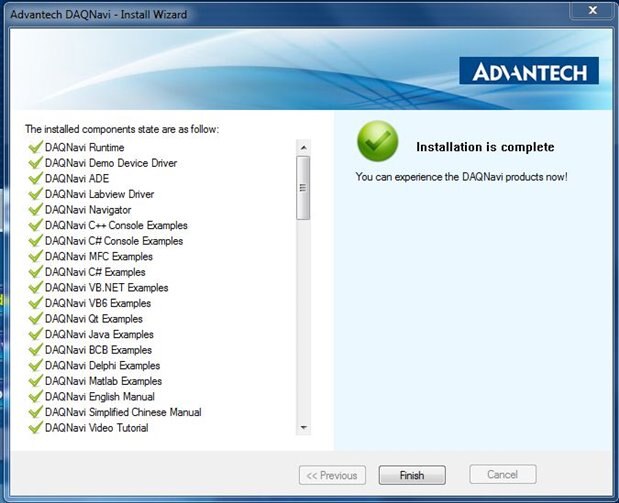Select the DAQNavi VB6 Examples text
Screen dimensions: 619x503
98,303
